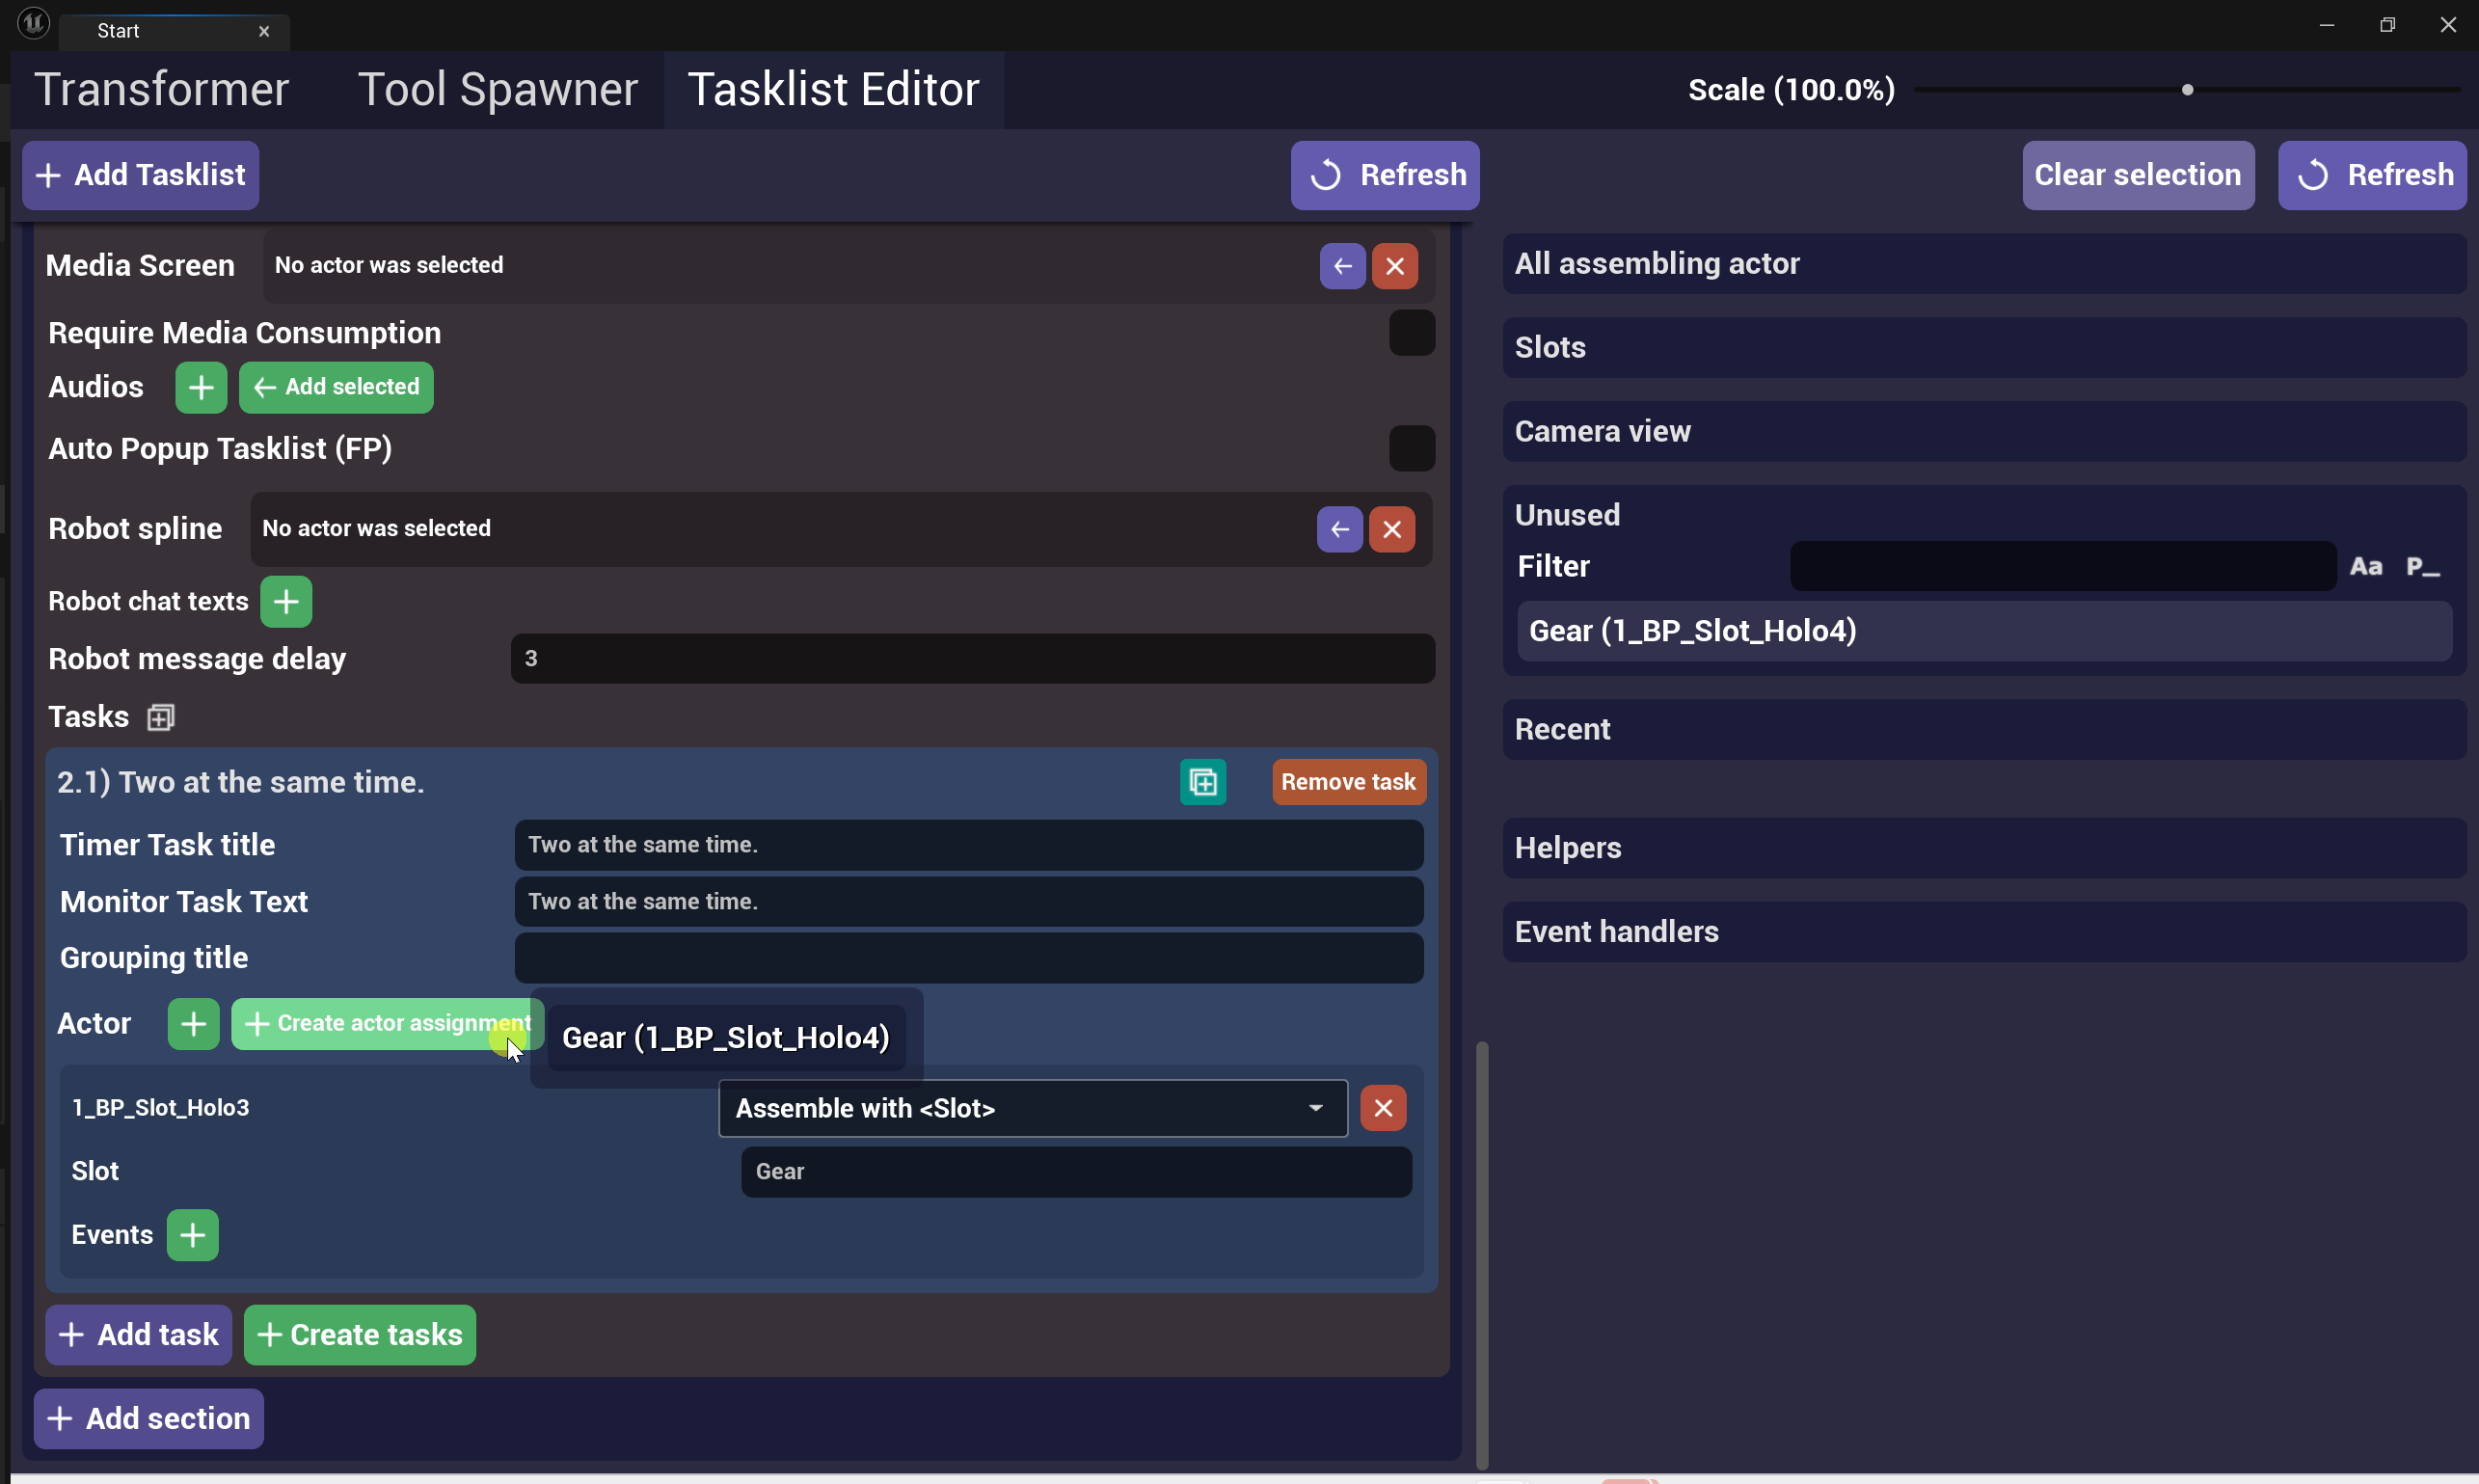
Task: Click the Media Screen pick-actor arrow icon
Action: [x=1342, y=266]
